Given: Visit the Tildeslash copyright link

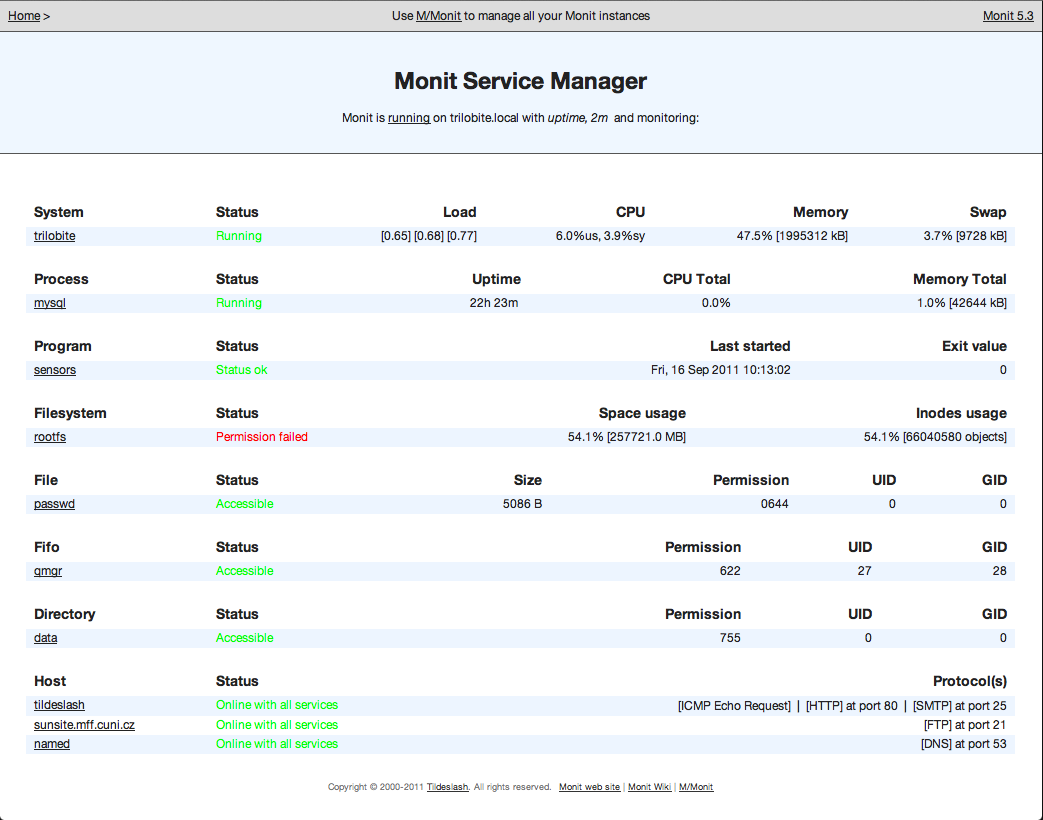Looking at the screenshot, I should [x=448, y=787].
